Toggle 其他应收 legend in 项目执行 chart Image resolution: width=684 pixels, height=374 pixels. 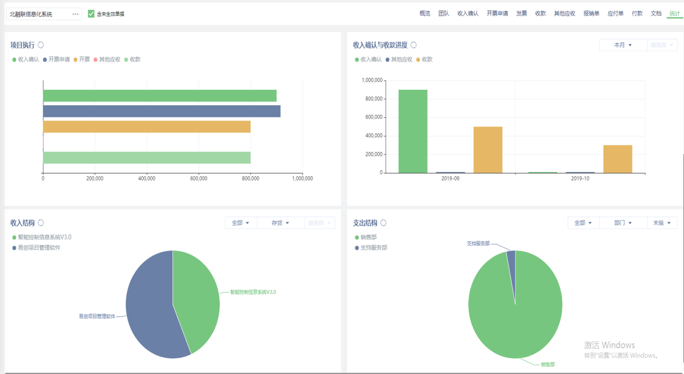(x=107, y=59)
